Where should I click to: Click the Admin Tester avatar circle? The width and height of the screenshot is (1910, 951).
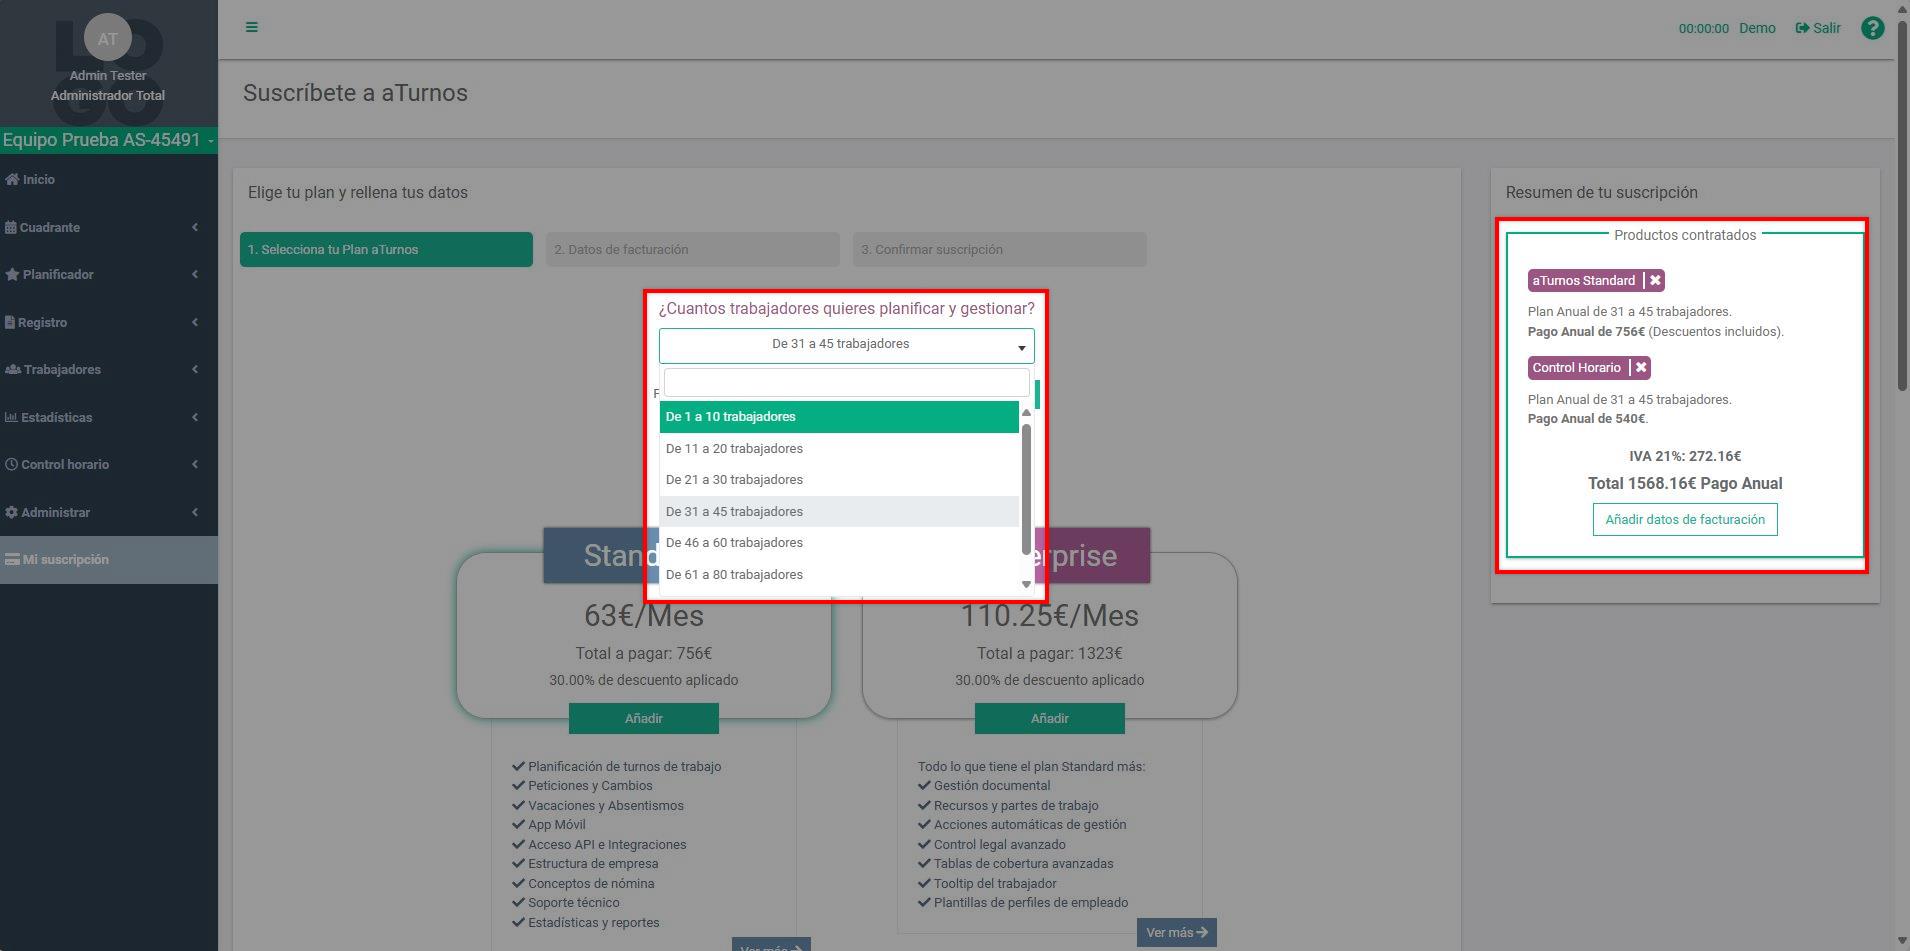click(x=108, y=39)
